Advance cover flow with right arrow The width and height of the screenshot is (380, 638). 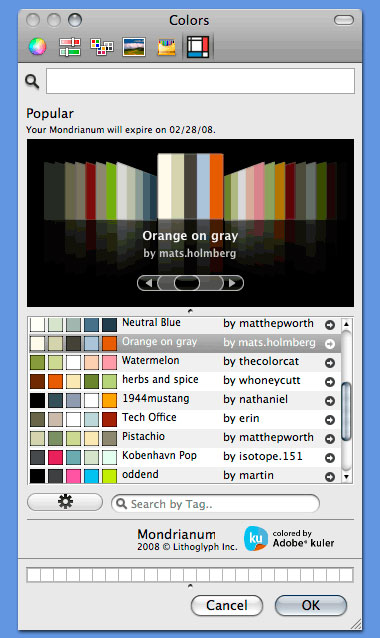[x=232, y=283]
